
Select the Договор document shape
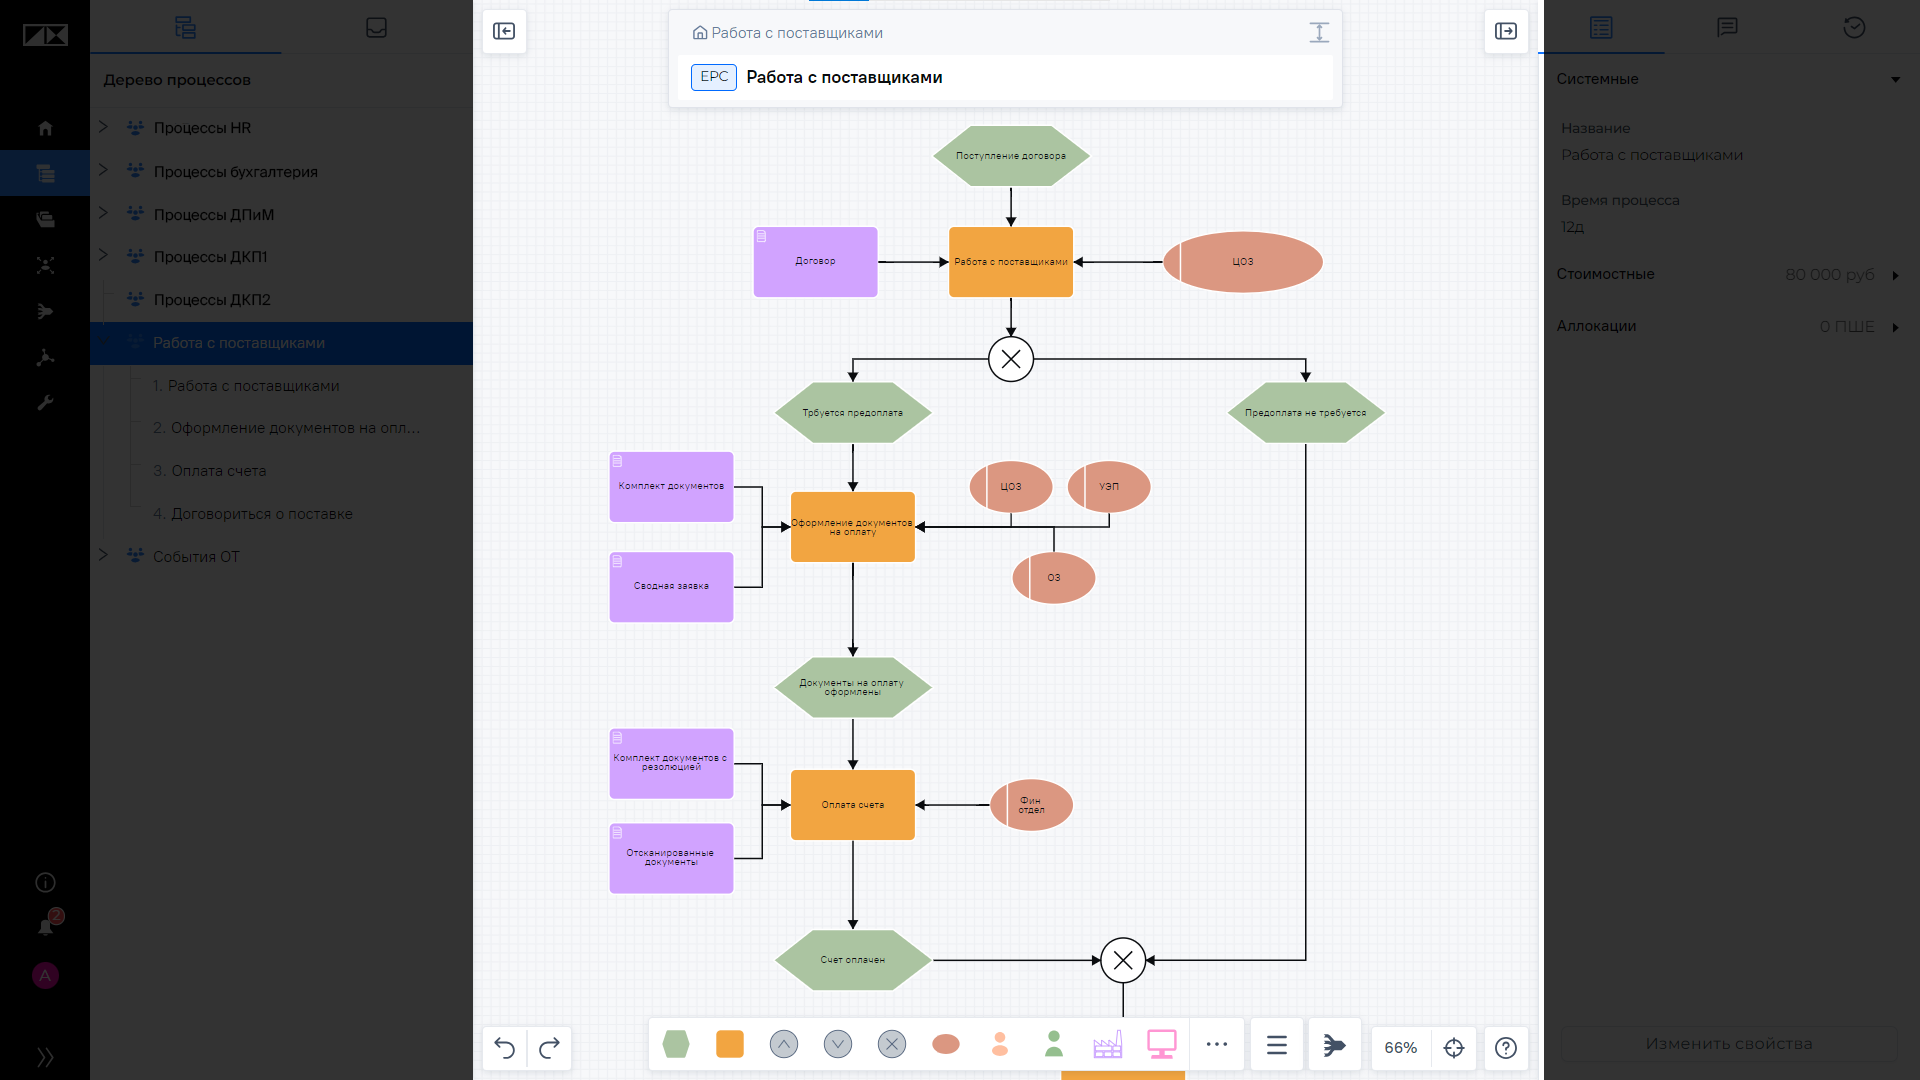[815, 262]
